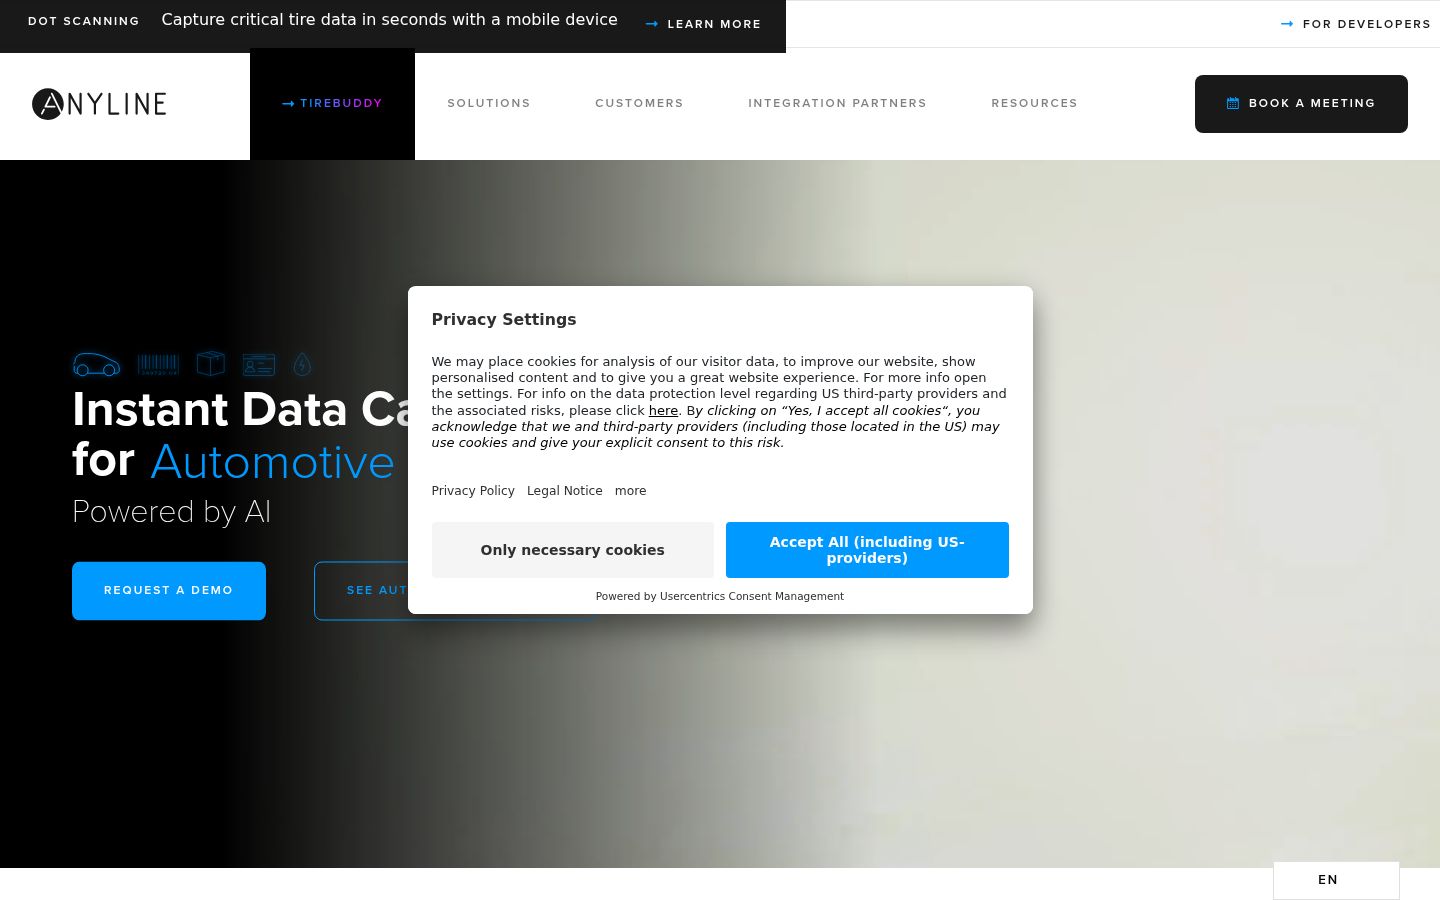Open the Solutions menu
The height and width of the screenshot is (900, 1440).
click(x=489, y=104)
